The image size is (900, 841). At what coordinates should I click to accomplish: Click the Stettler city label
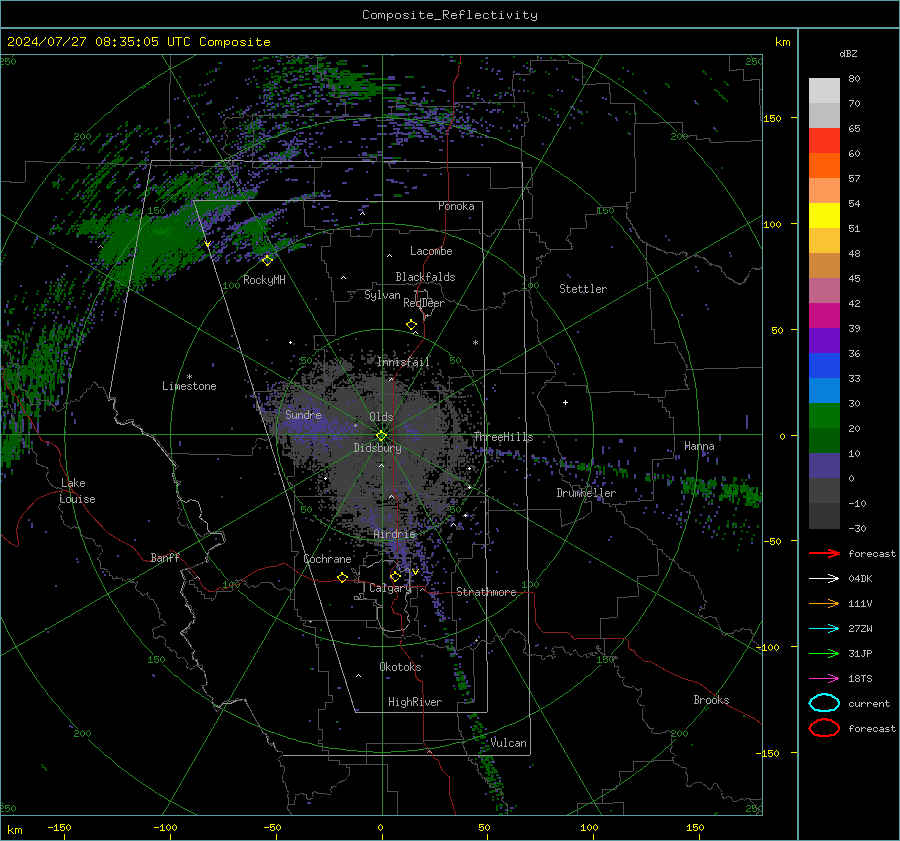click(583, 289)
